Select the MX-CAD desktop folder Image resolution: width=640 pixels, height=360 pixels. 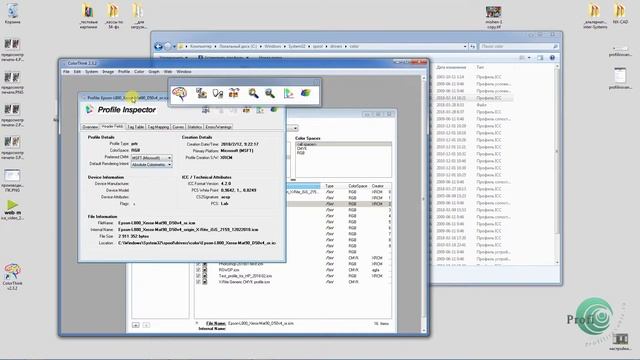pos(620,14)
